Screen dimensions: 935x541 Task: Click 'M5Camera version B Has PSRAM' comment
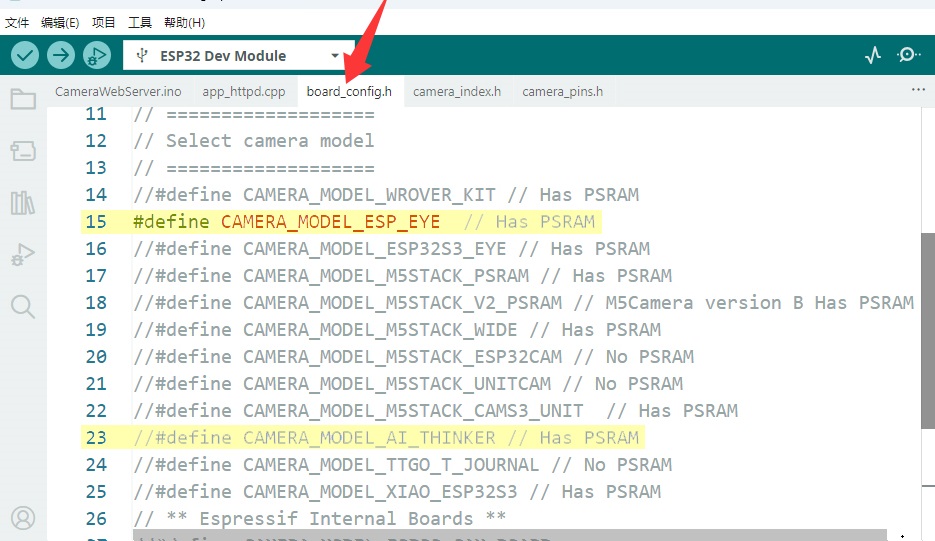pyautogui.click(x=744, y=303)
